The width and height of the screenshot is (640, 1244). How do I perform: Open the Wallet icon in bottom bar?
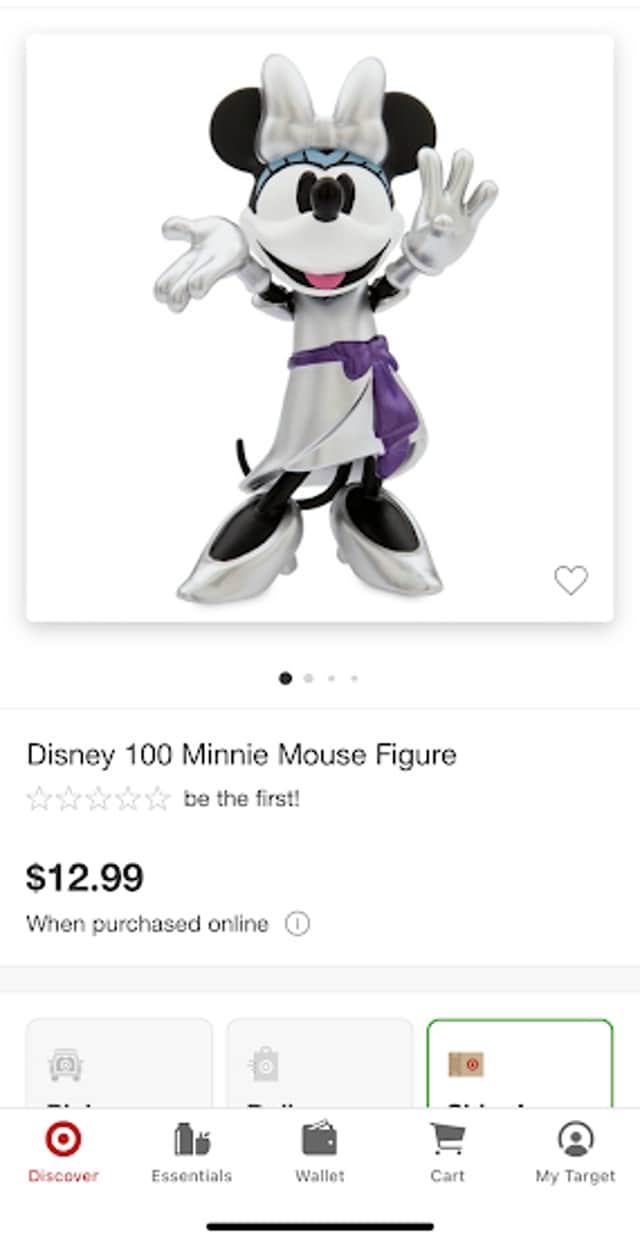pos(320,1139)
